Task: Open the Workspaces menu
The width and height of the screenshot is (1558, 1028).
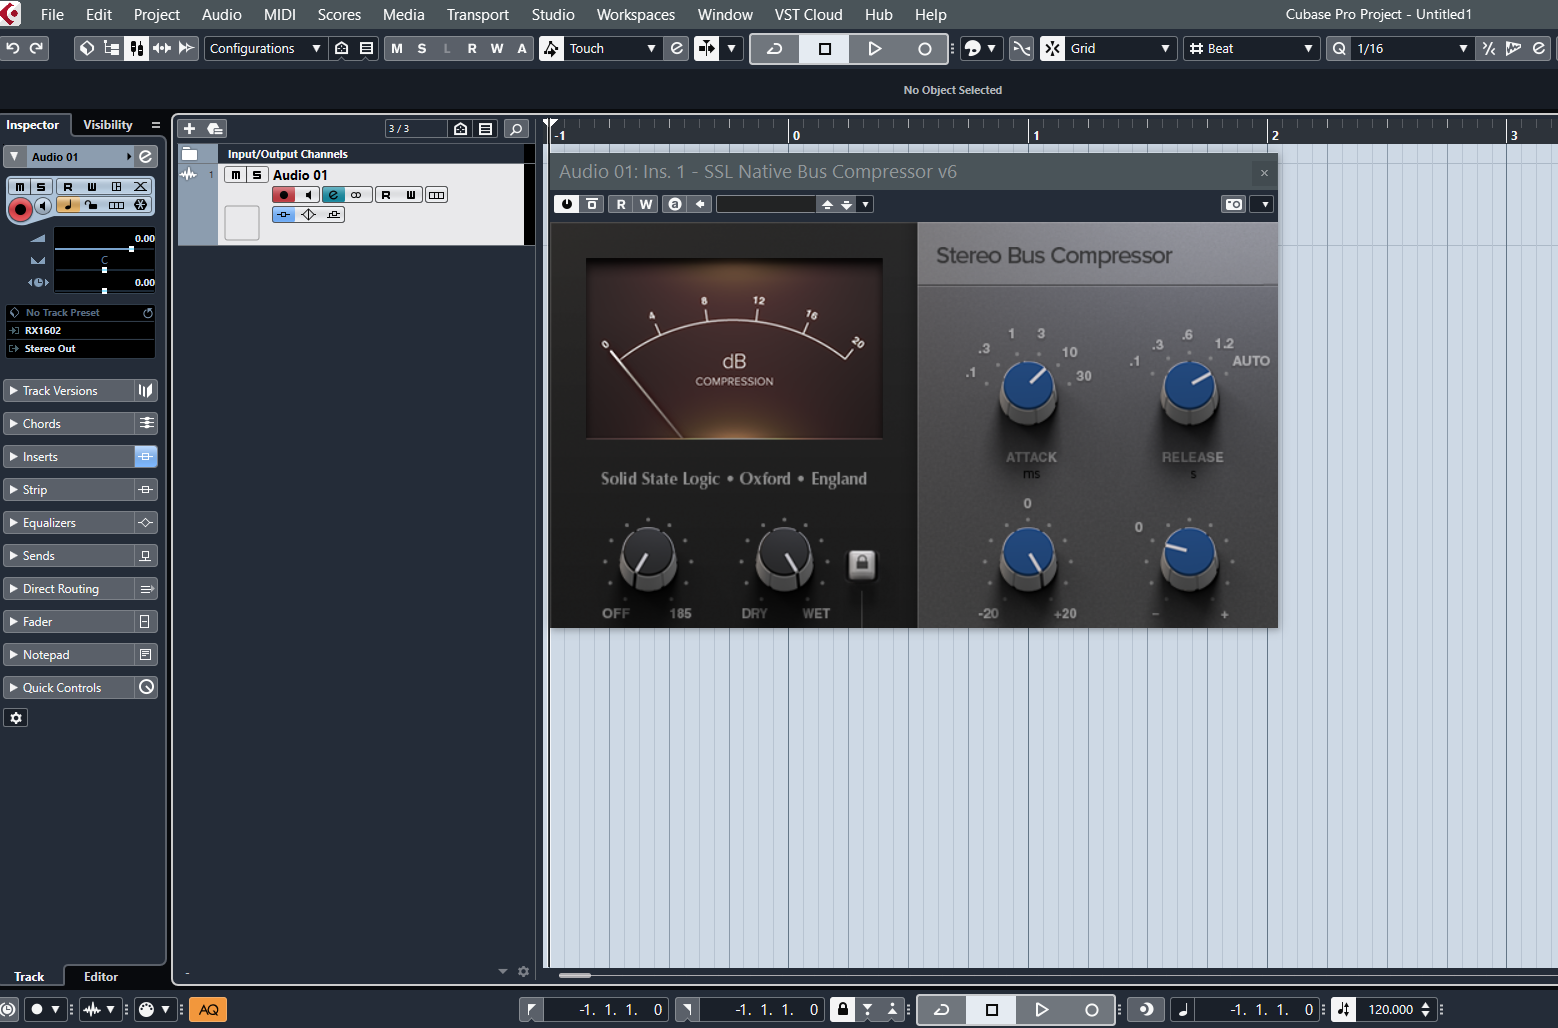Action: pos(635,14)
